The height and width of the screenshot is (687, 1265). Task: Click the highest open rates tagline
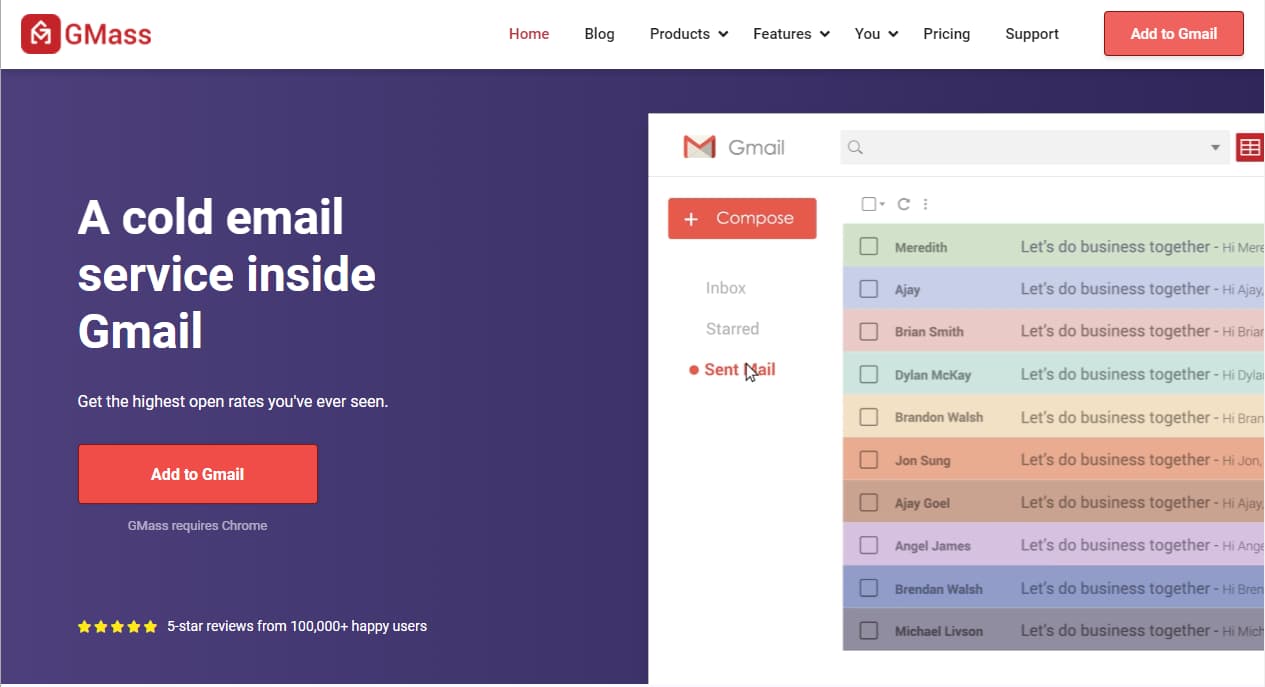coord(233,402)
